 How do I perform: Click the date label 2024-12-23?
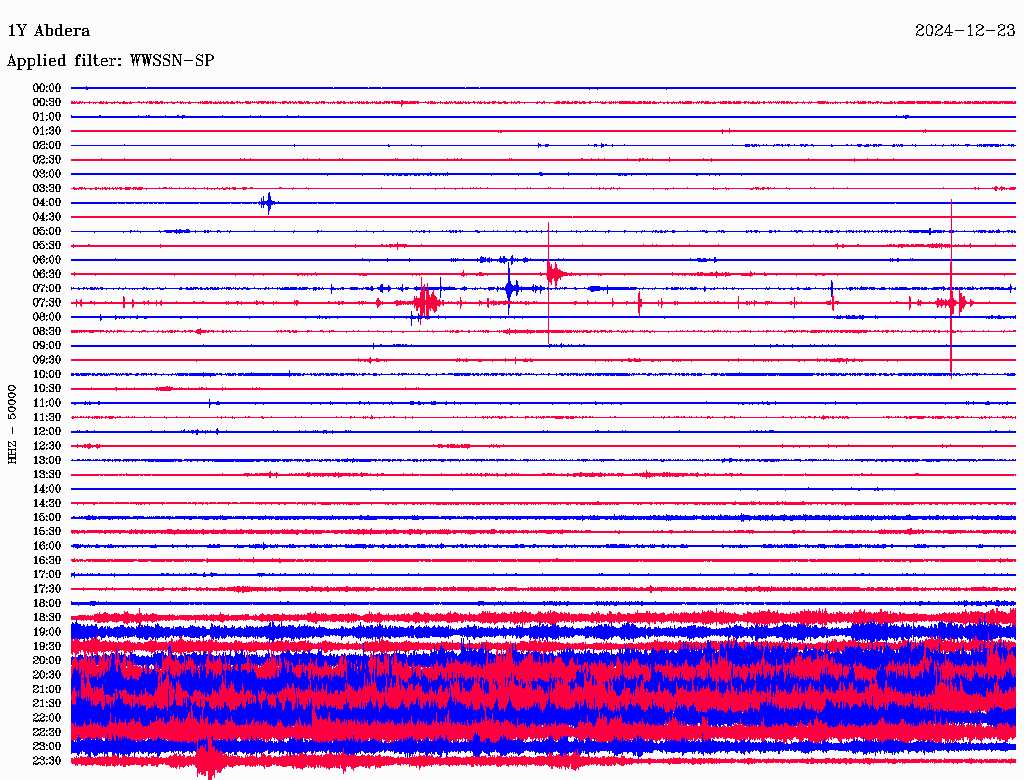tap(965, 30)
